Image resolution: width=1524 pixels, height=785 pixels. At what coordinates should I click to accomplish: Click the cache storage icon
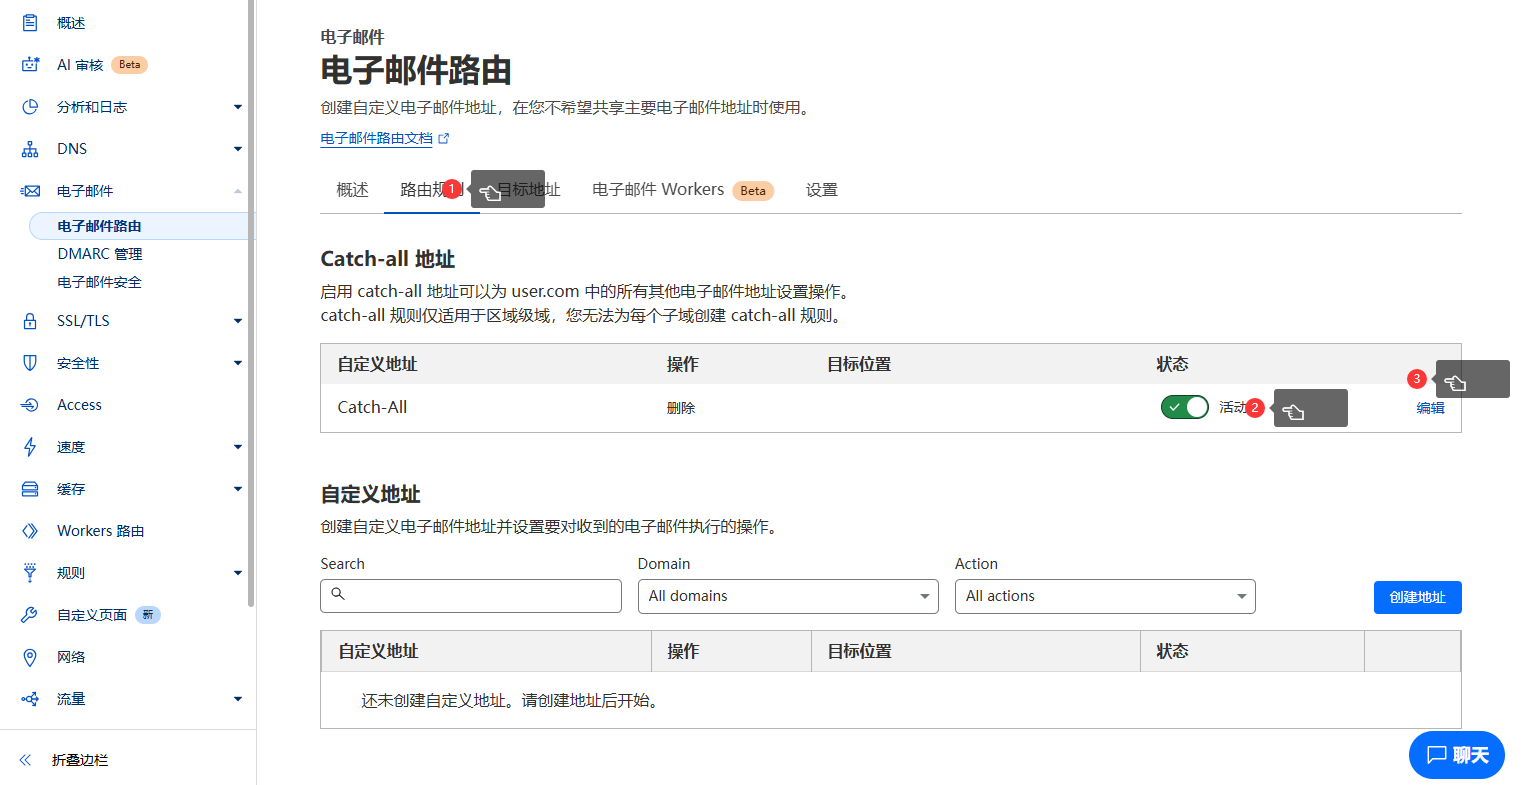click(30, 489)
